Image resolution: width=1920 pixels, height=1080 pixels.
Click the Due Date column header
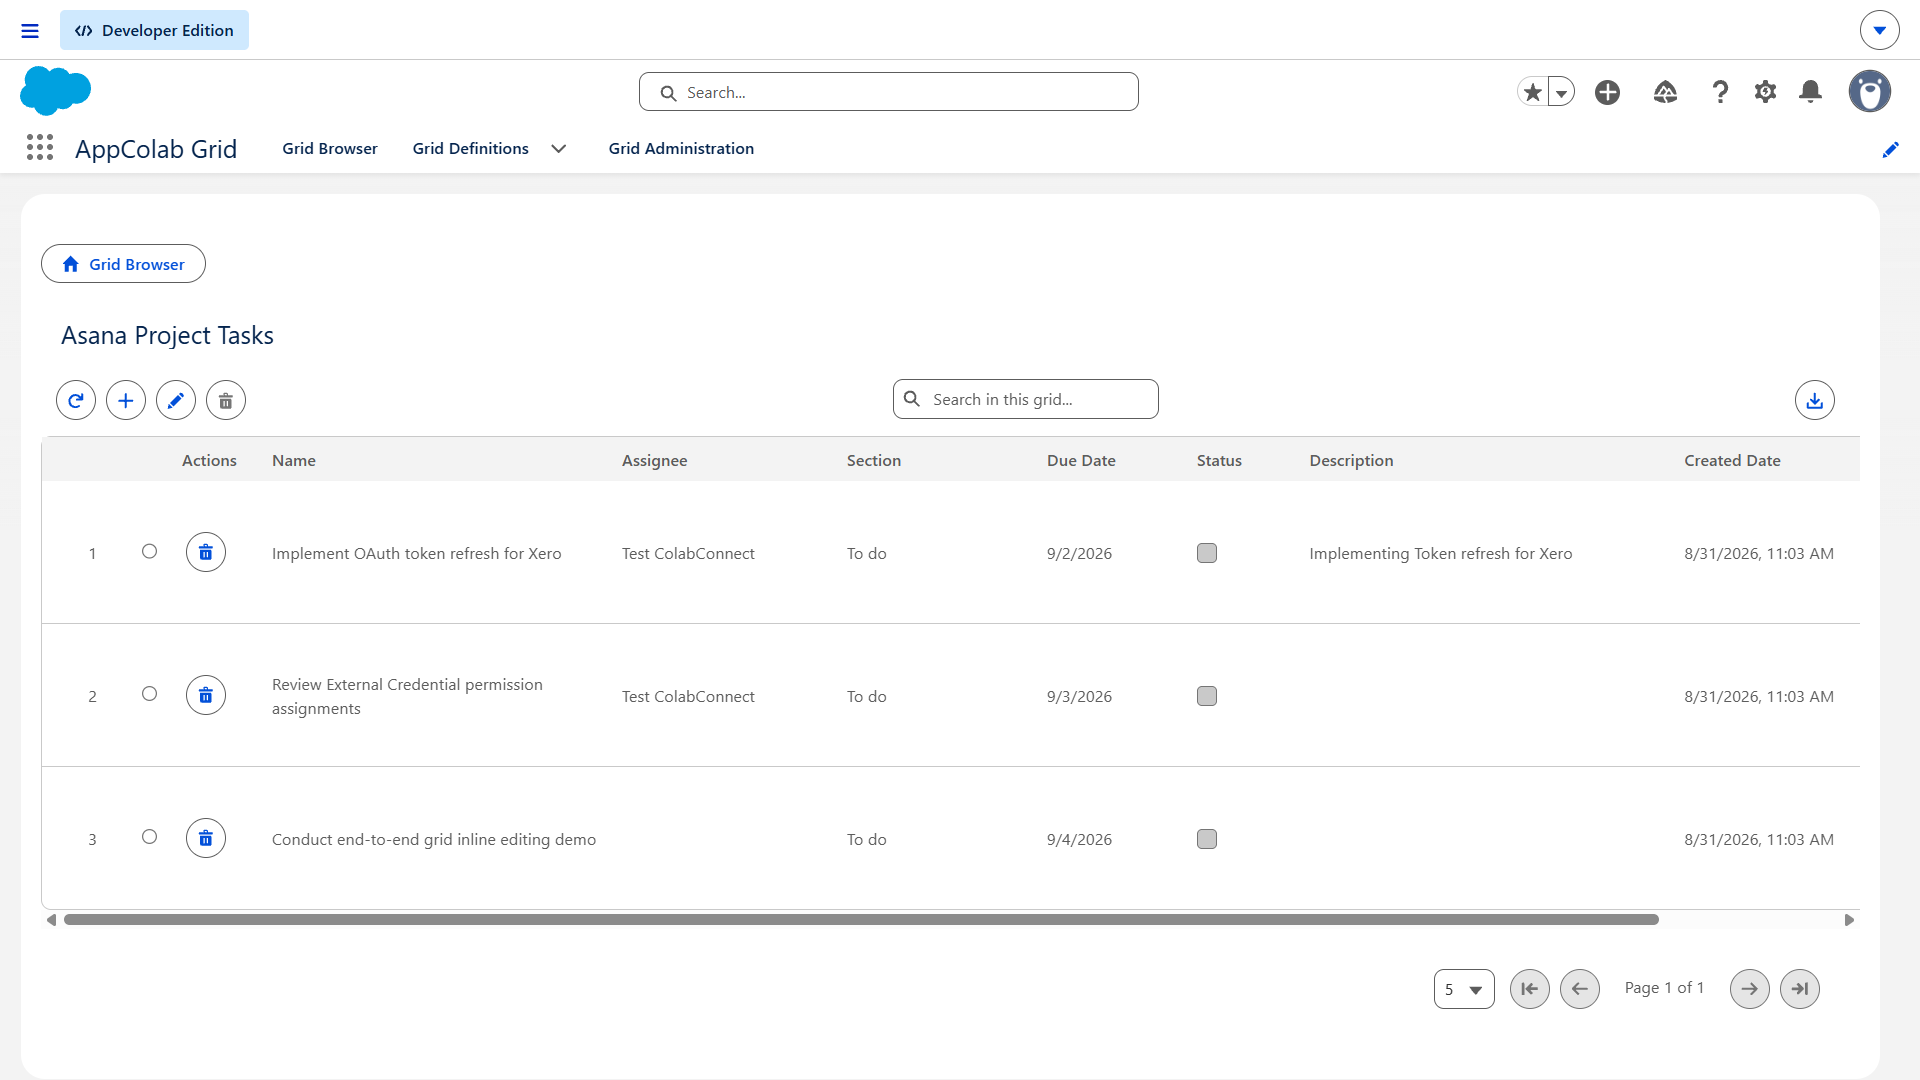coord(1081,460)
